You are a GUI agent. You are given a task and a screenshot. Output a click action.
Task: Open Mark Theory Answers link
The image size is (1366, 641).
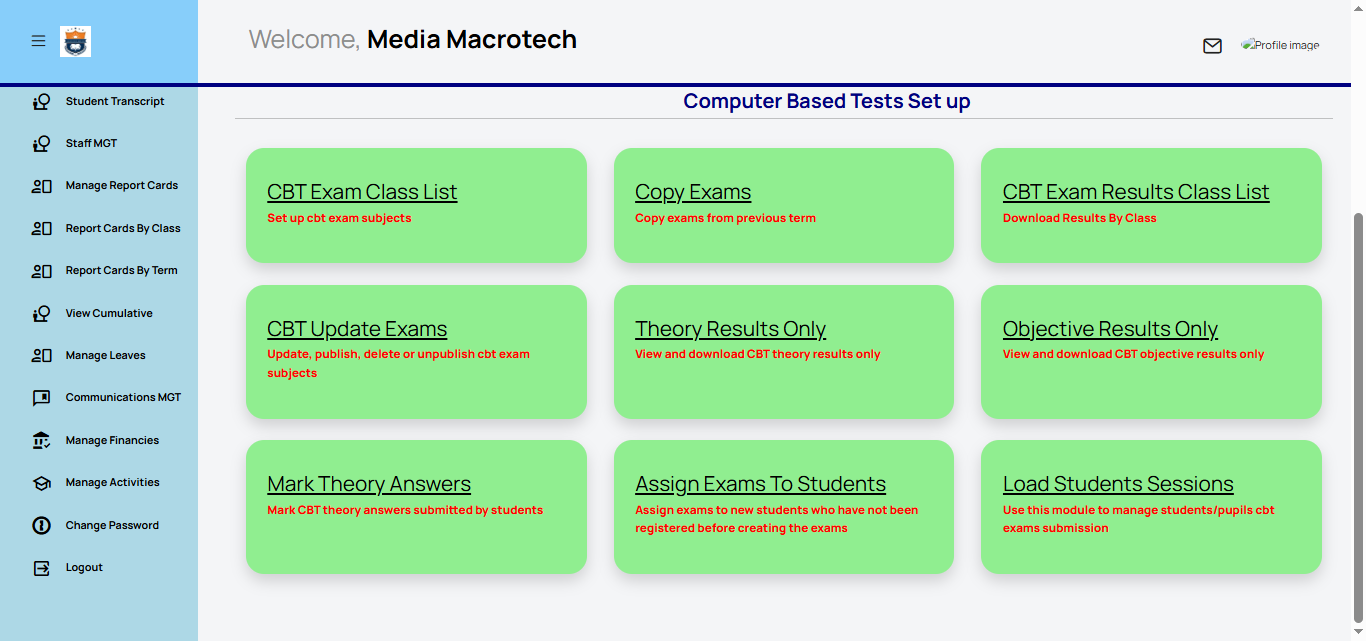point(369,484)
